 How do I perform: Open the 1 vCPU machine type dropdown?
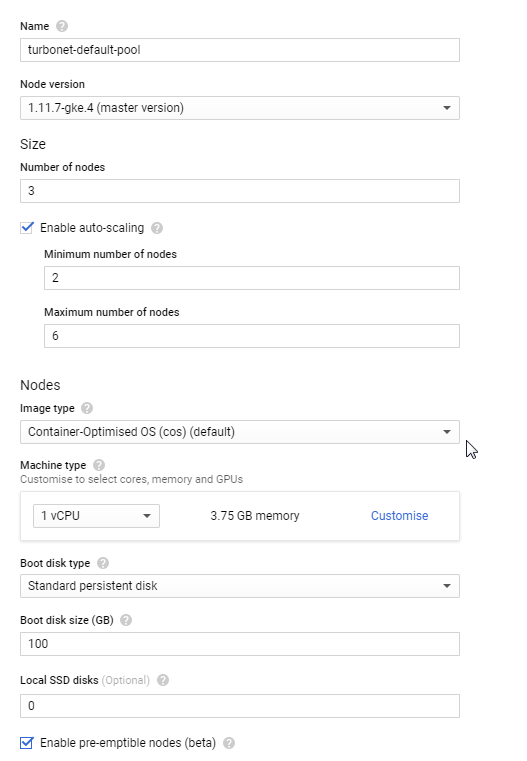click(x=96, y=515)
